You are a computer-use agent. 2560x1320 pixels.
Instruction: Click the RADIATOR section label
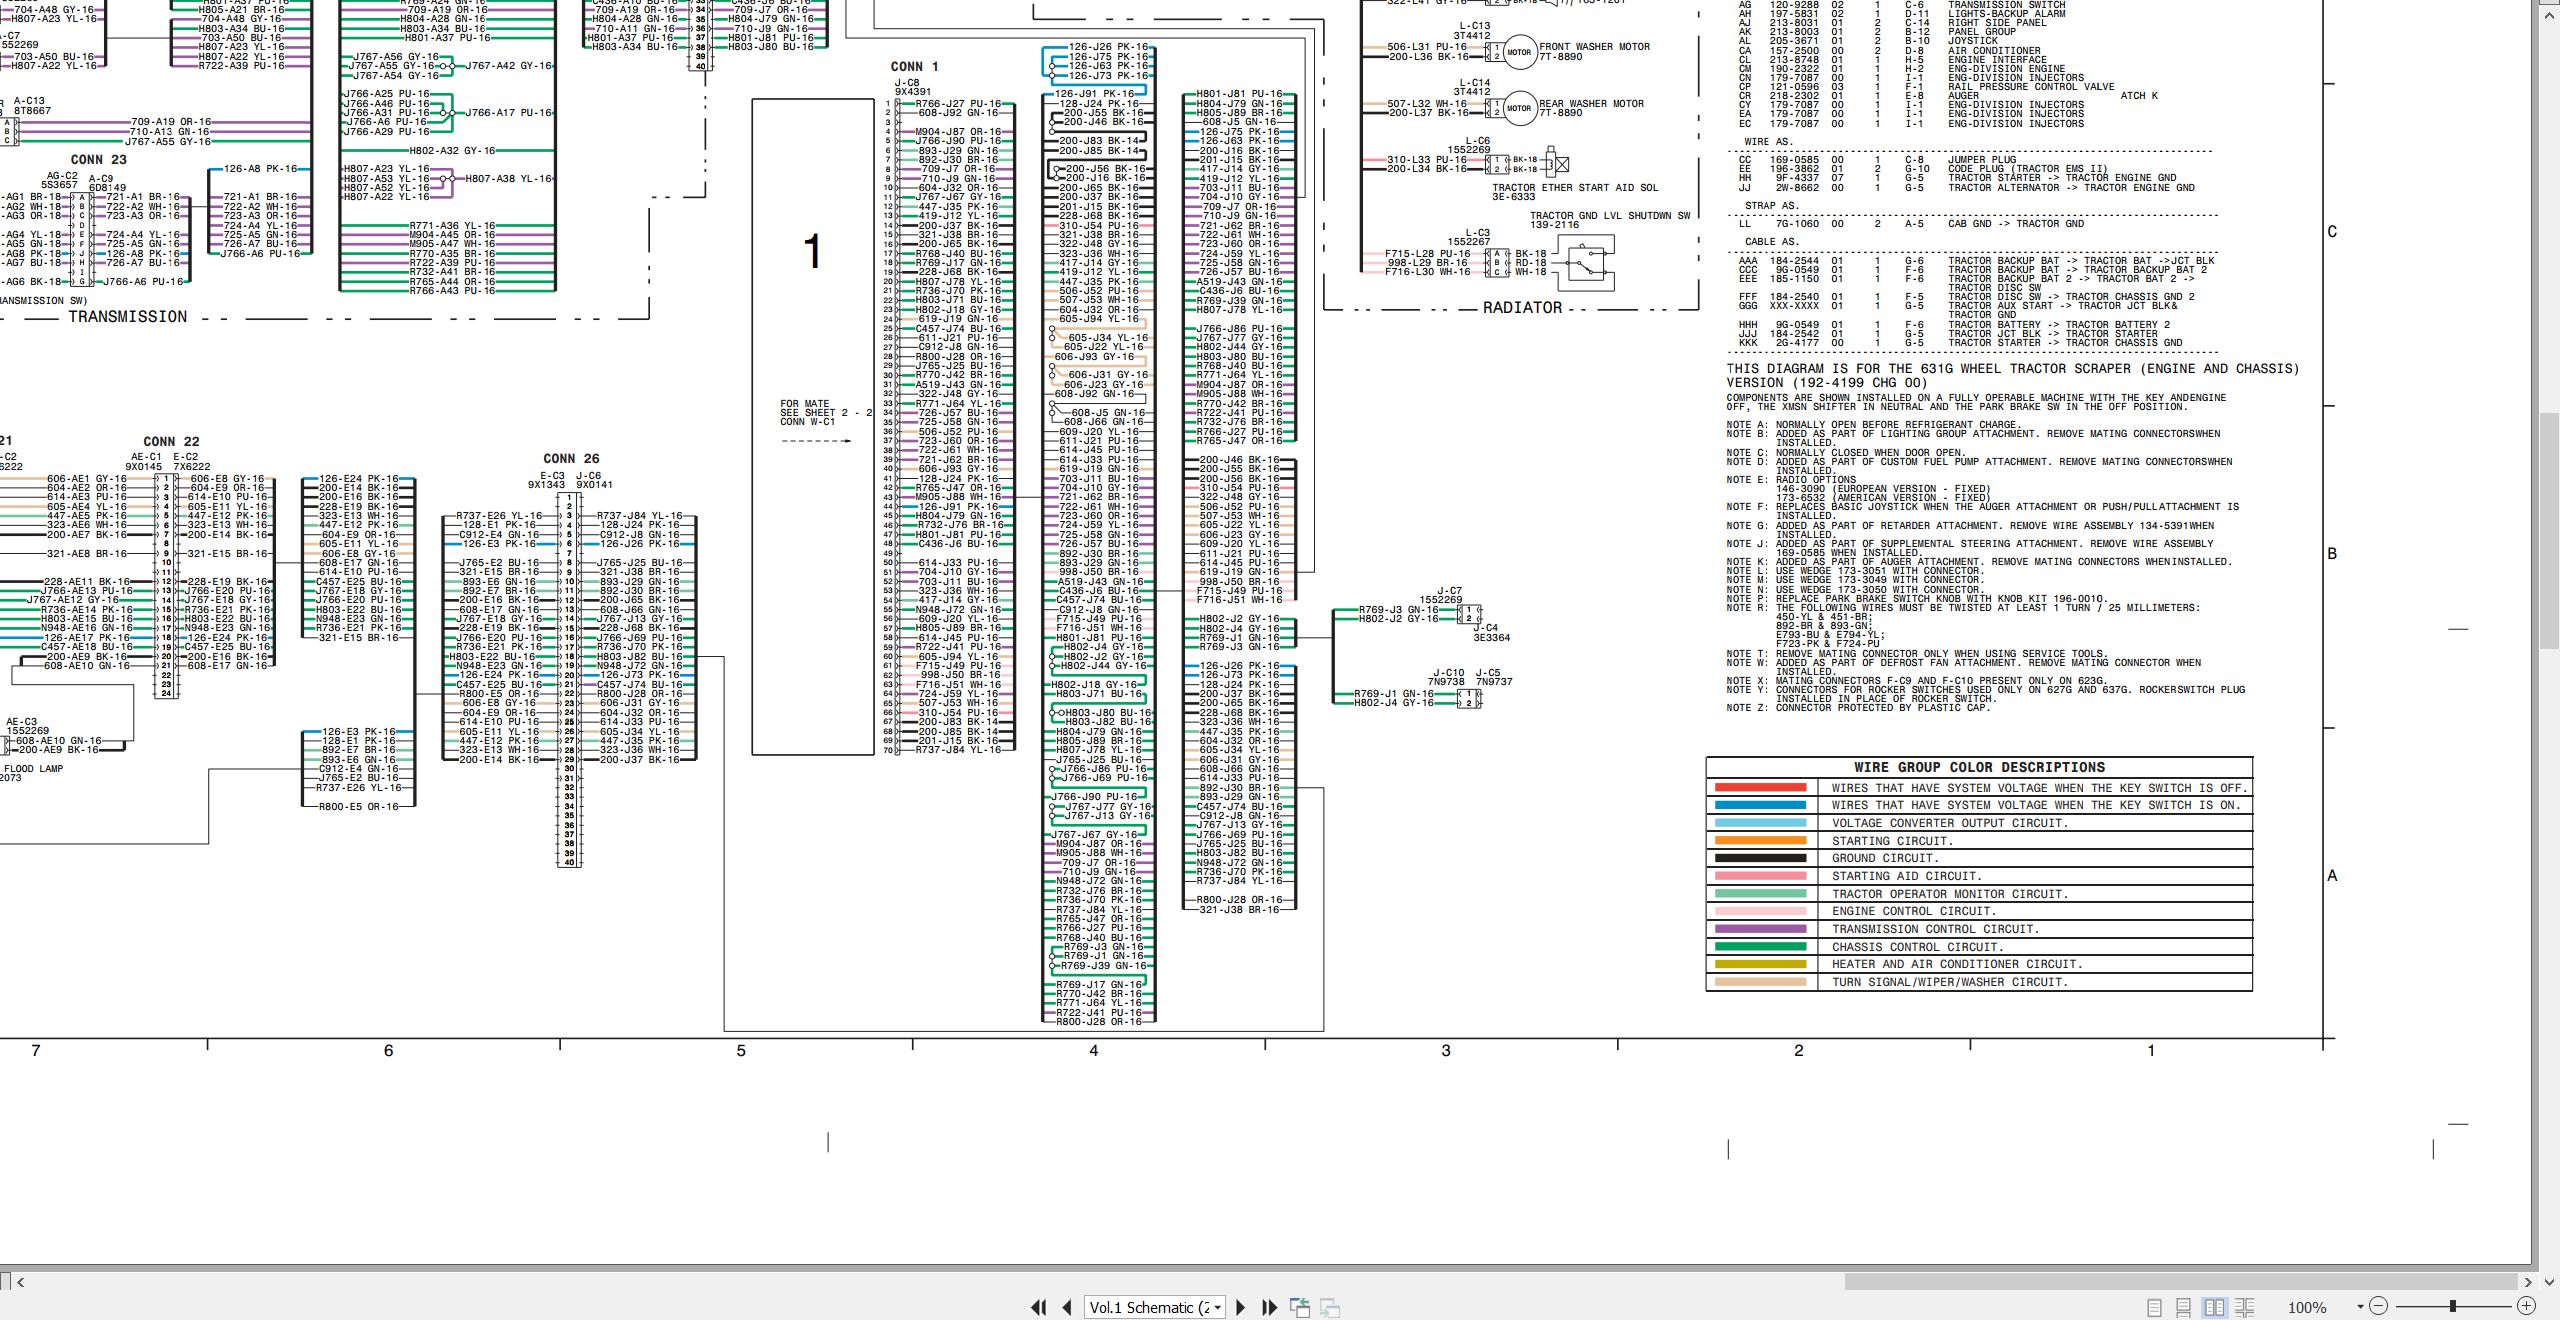(x=1522, y=308)
